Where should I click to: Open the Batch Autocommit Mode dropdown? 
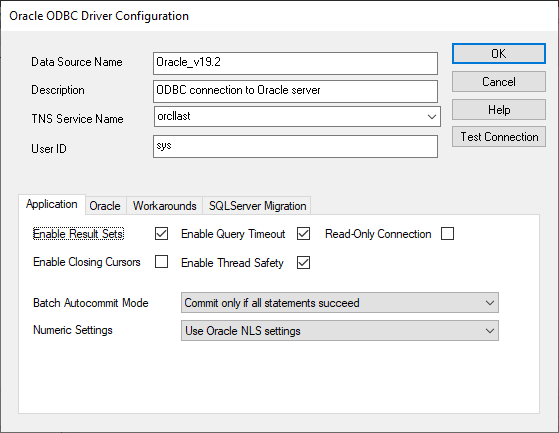pyautogui.click(x=340, y=303)
